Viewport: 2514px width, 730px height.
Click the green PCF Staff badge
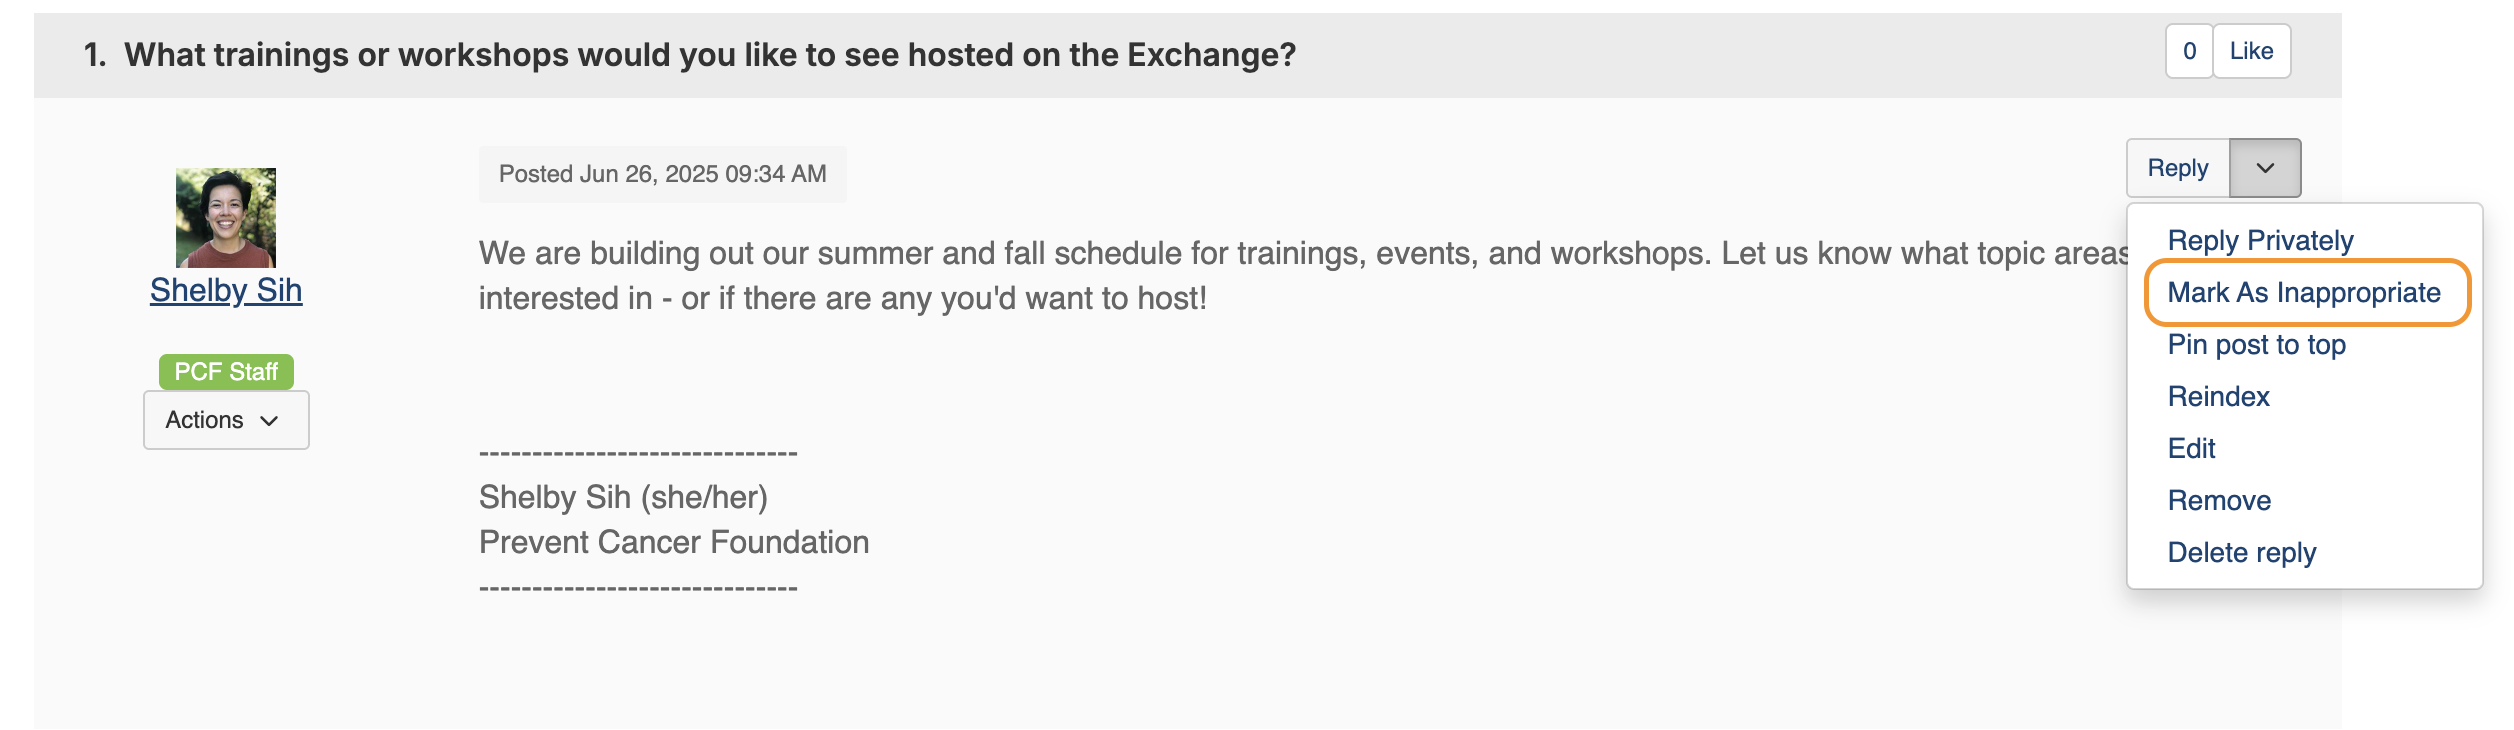click(226, 372)
